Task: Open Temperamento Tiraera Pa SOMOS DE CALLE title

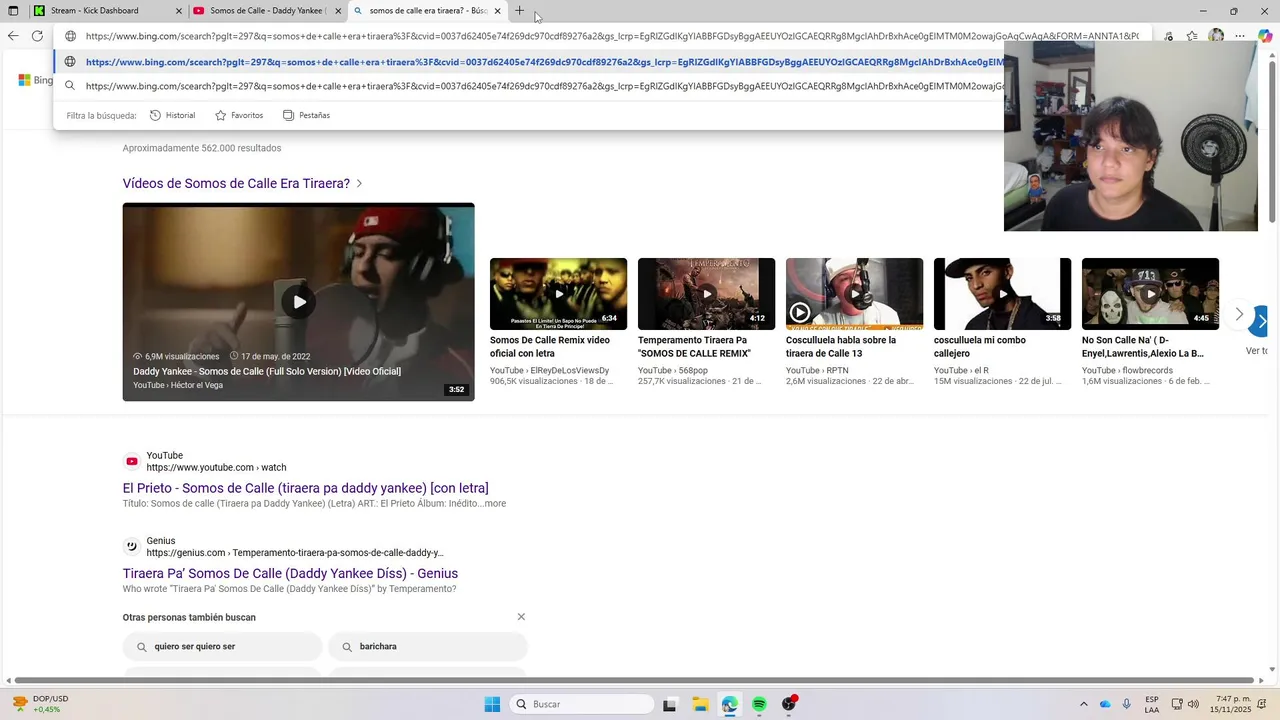Action: point(694,347)
